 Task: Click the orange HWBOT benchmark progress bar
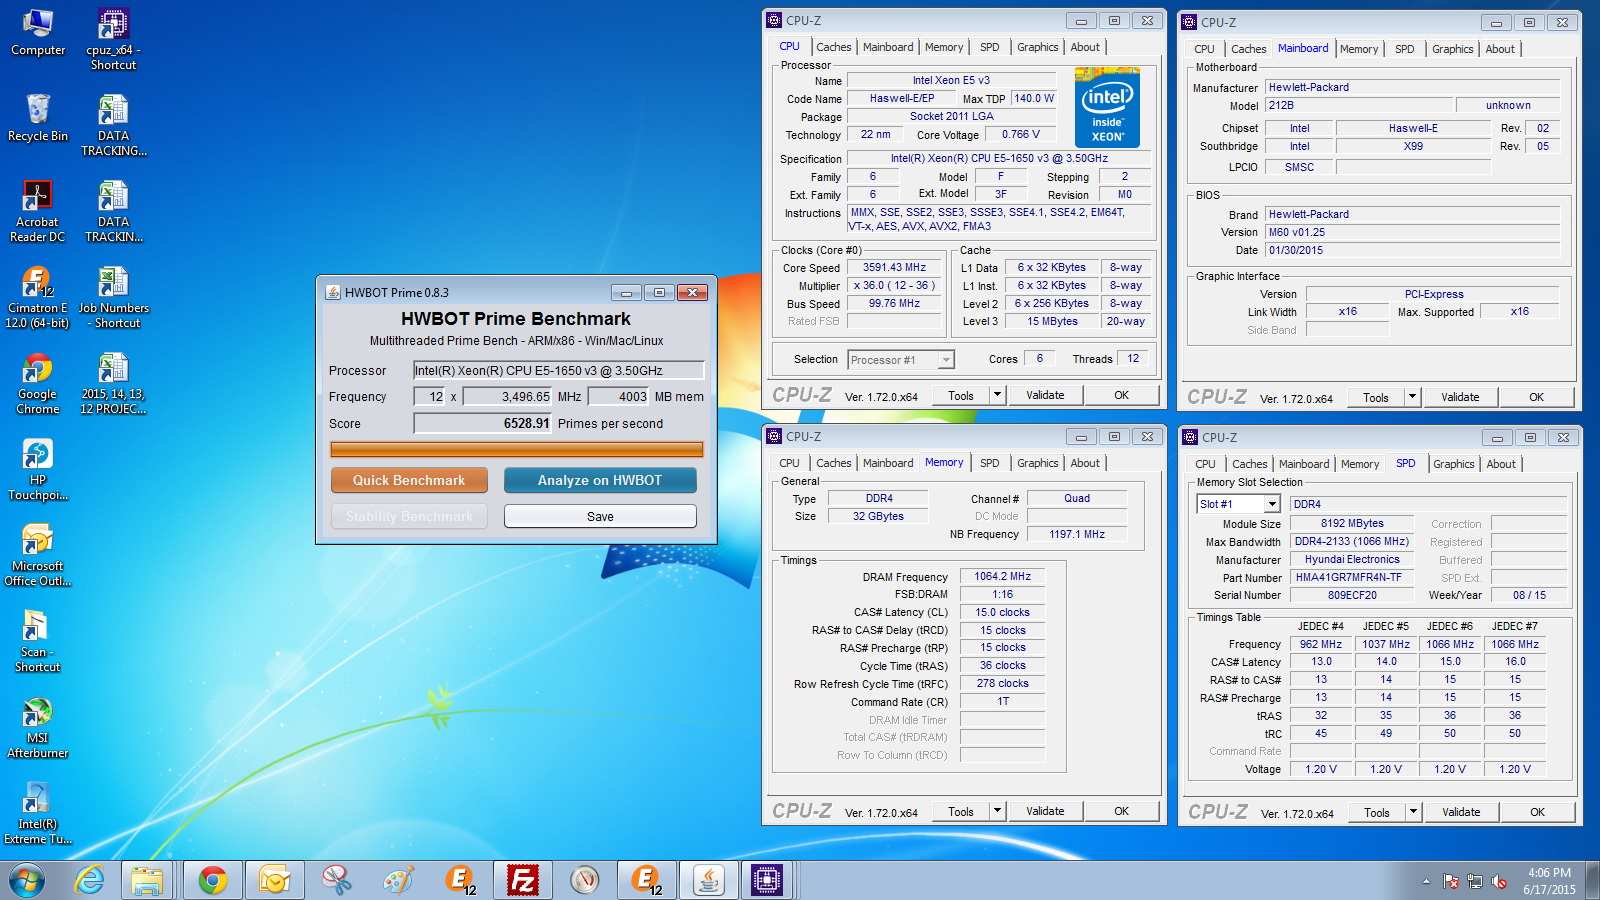(517, 450)
